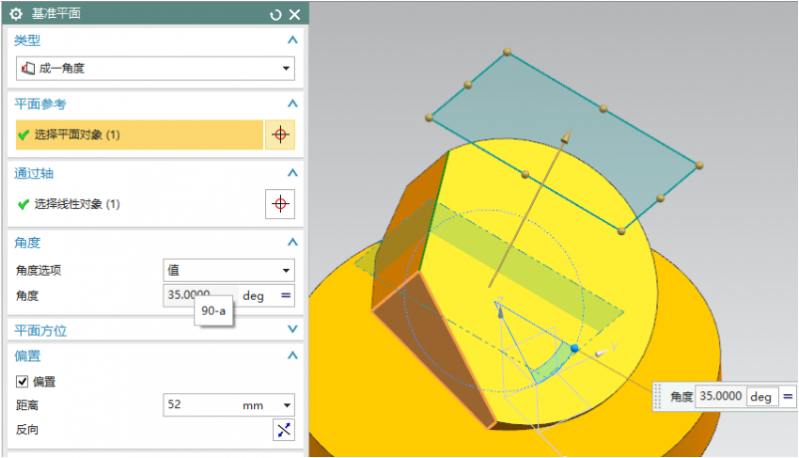Image resolution: width=799 pixels, height=458 pixels.
Task: Select the 选择平面对象 (1) row
Action: 135,135
